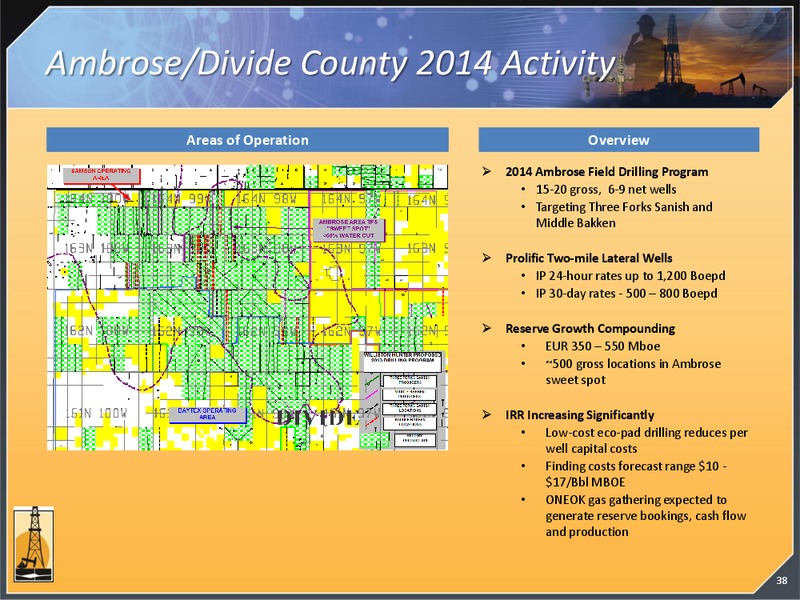
Task: Select the '15-20 gross, 6-9 net wells' bullet
Action: click(x=606, y=189)
